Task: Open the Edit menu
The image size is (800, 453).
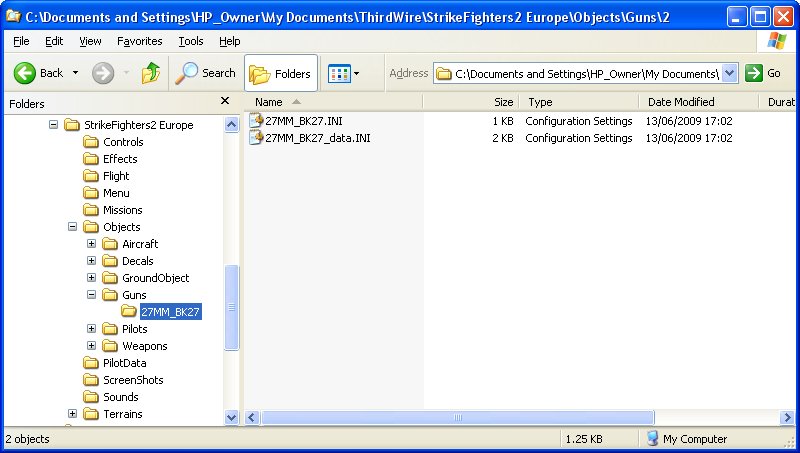Action: point(54,41)
